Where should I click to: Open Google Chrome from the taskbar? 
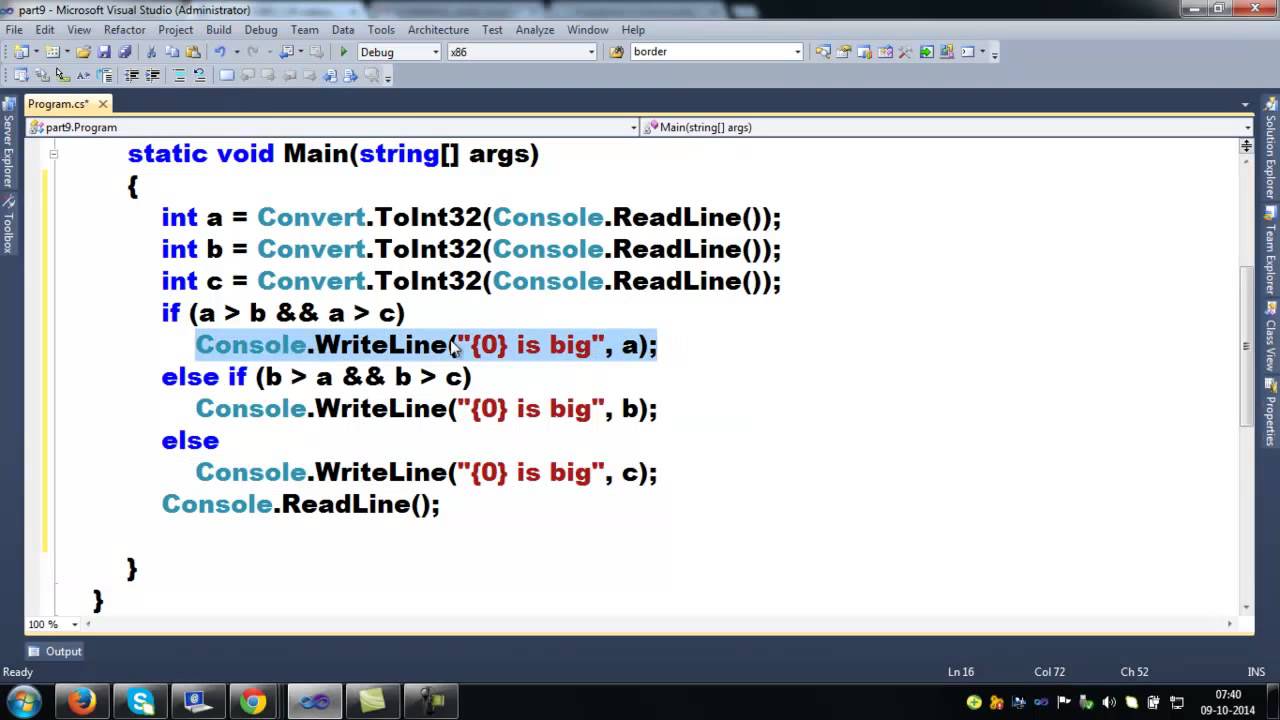pyautogui.click(x=254, y=701)
